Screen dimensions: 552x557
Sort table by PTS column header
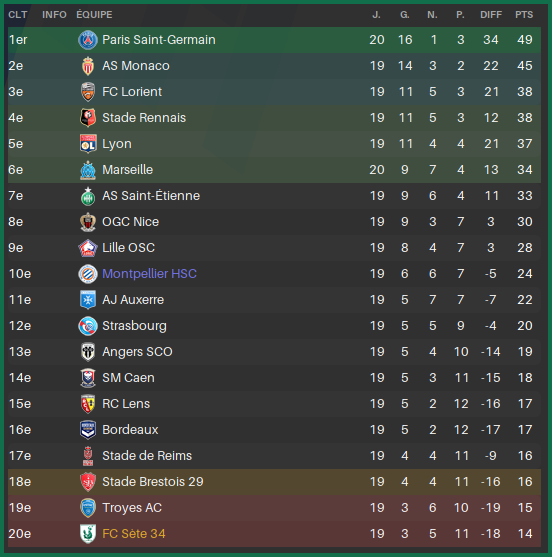click(524, 15)
